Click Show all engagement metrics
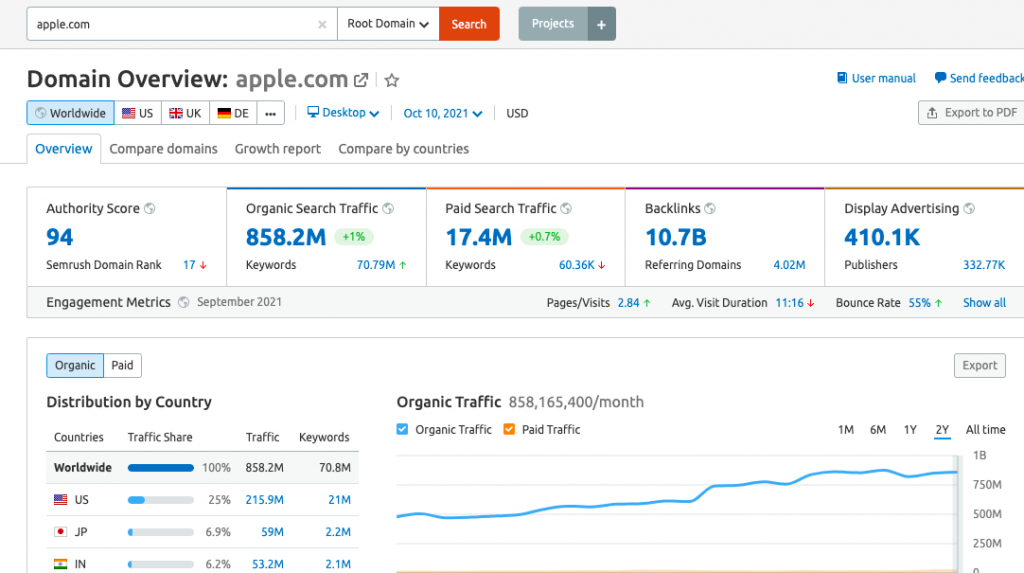1024x573 pixels. pyautogui.click(x=984, y=303)
